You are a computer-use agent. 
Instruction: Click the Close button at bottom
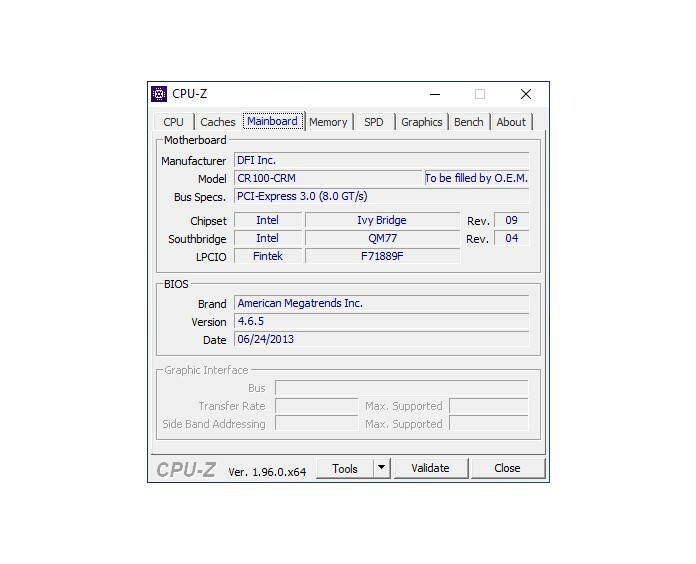click(507, 469)
